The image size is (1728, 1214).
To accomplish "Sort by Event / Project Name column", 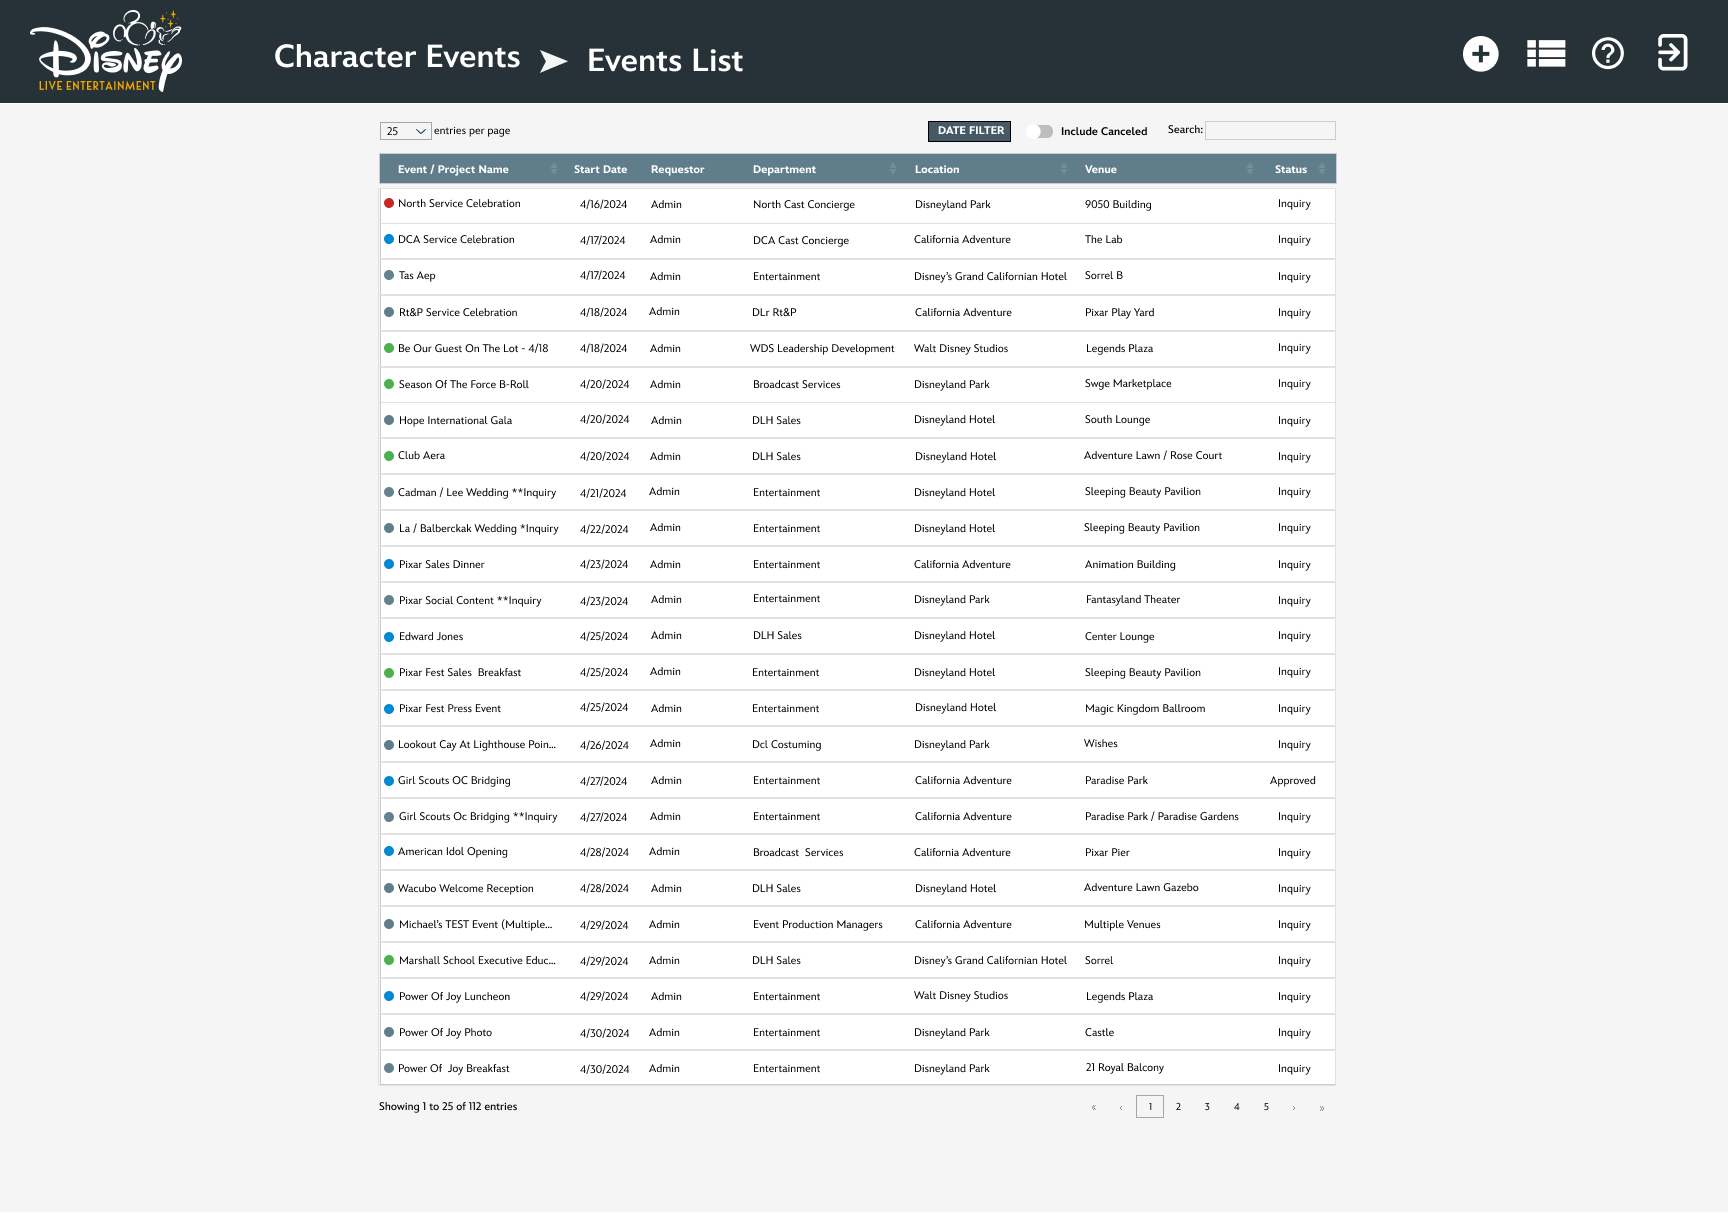I will (x=453, y=169).
